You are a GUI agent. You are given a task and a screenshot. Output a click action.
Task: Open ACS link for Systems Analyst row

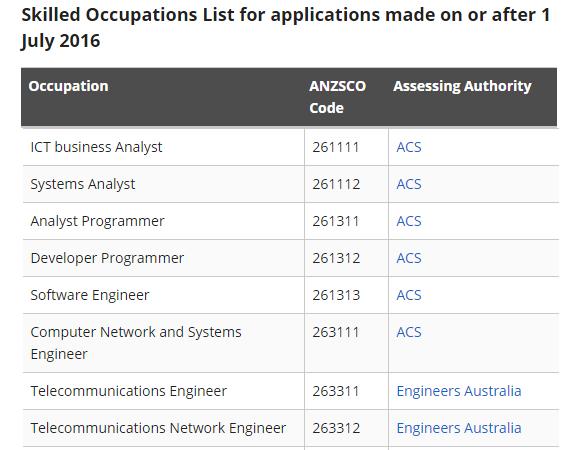(x=408, y=184)
